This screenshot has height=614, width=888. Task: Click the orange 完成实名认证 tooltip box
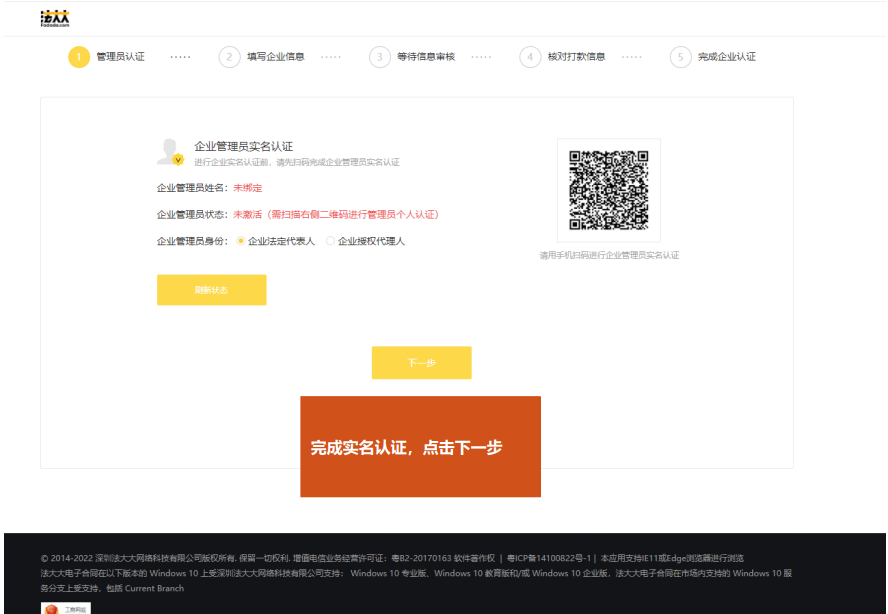(420, 447)
